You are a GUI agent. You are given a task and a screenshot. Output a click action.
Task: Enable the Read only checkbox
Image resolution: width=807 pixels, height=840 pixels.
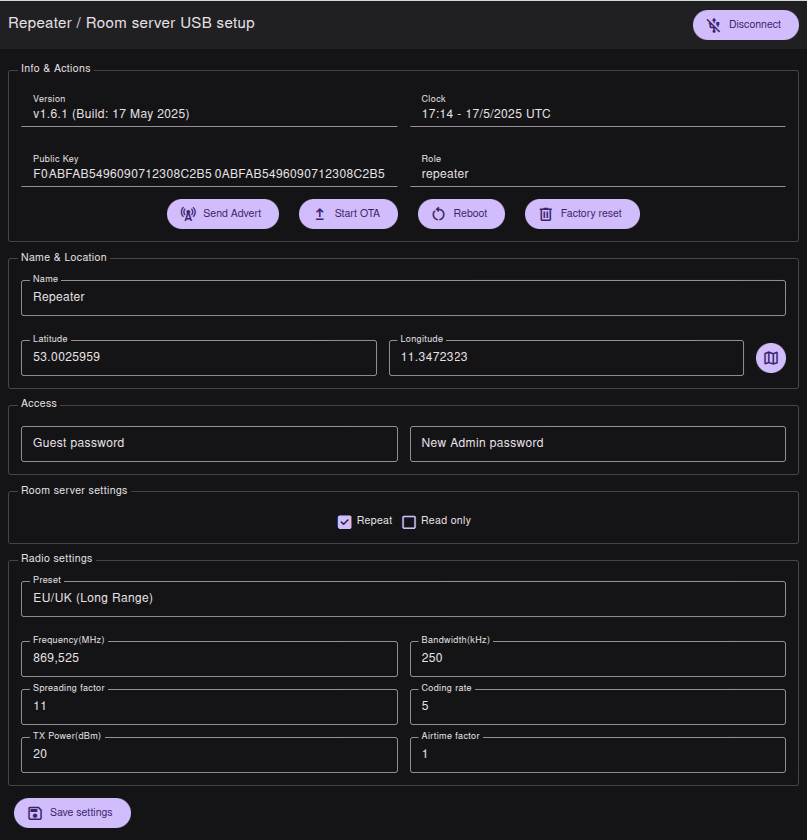(409, 521)
